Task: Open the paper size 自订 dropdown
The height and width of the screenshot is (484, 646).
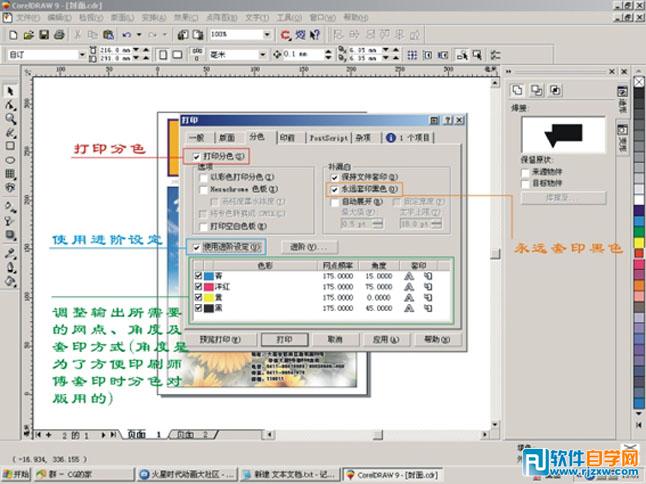Action: coord(82,55)
